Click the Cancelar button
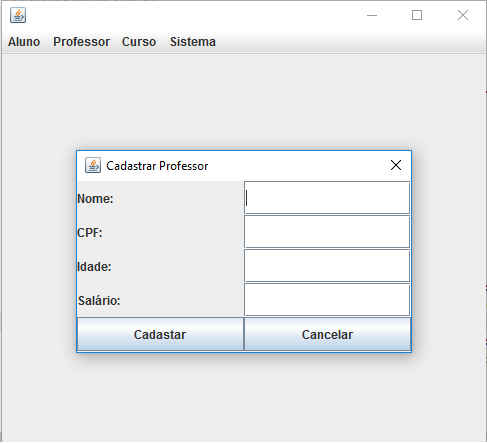 coord(327,334)
